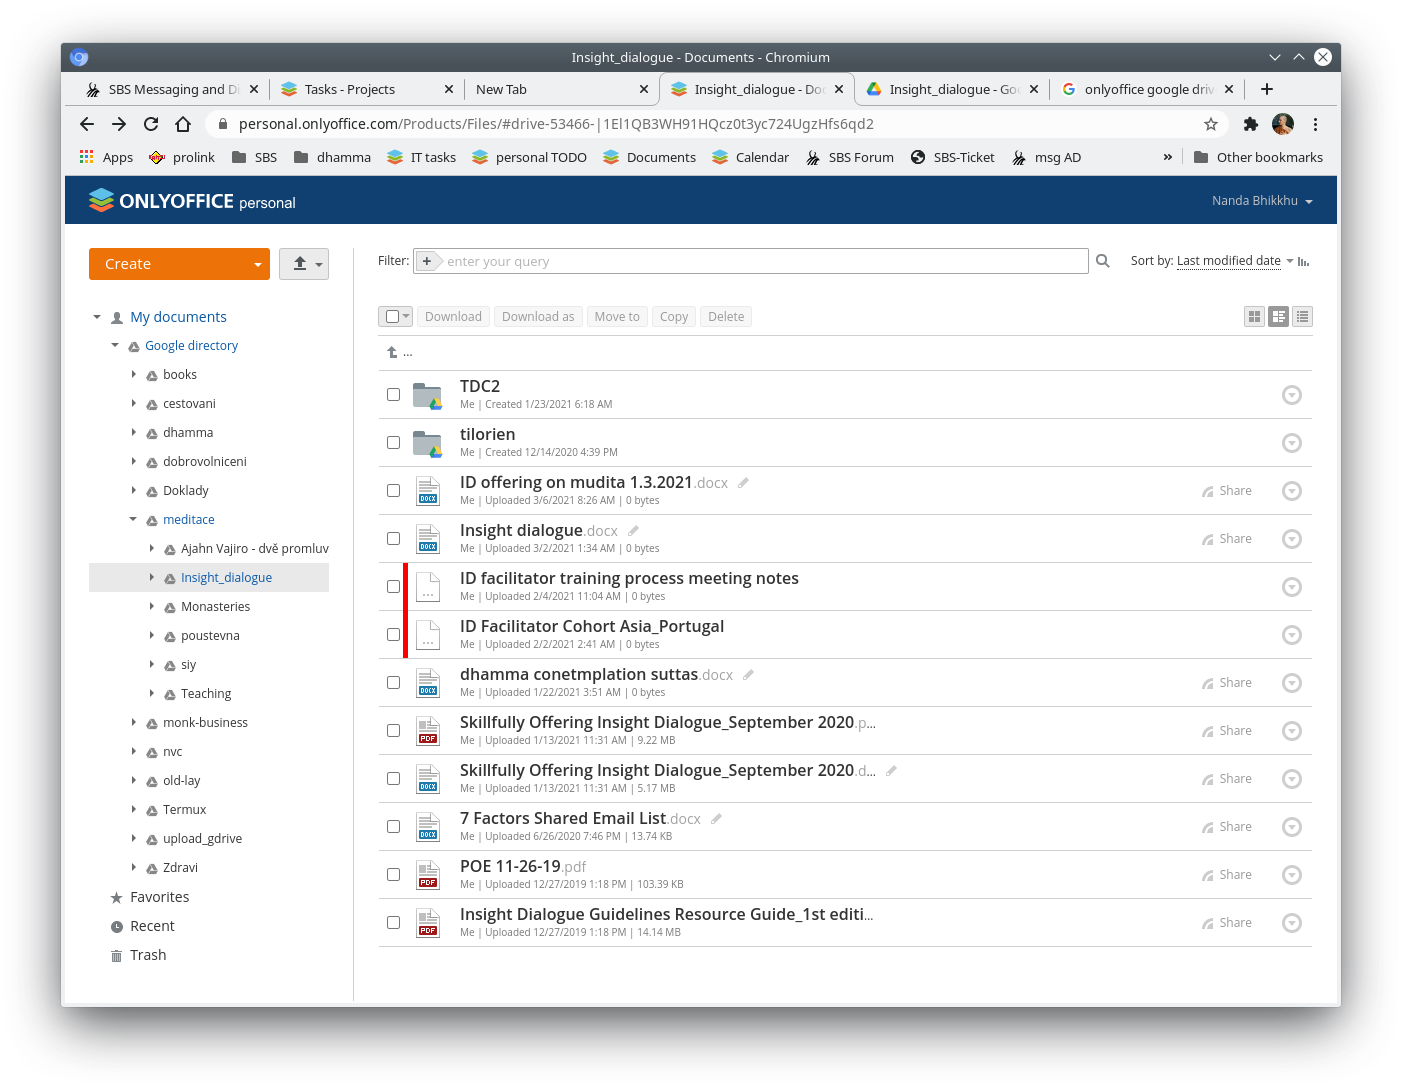Image resolution: width=1402 pixels, height=1086 pixels.
Task: Click the enter your query filter field
Action: [700, 260]
